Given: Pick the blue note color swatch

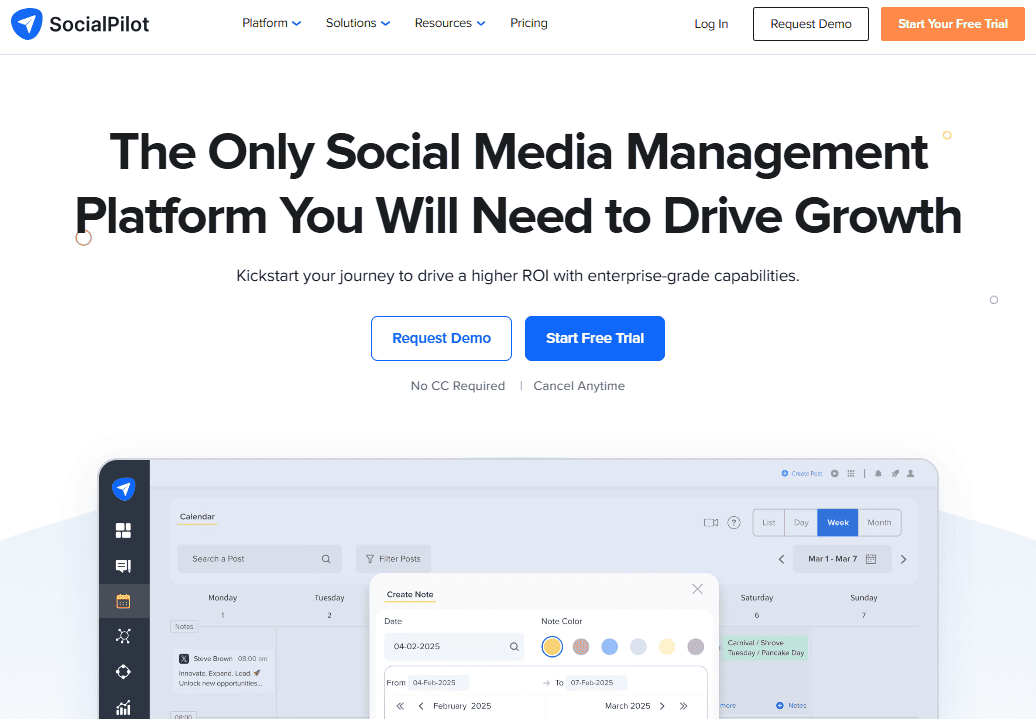Looking at the screenshot, I should pos(610,647).
